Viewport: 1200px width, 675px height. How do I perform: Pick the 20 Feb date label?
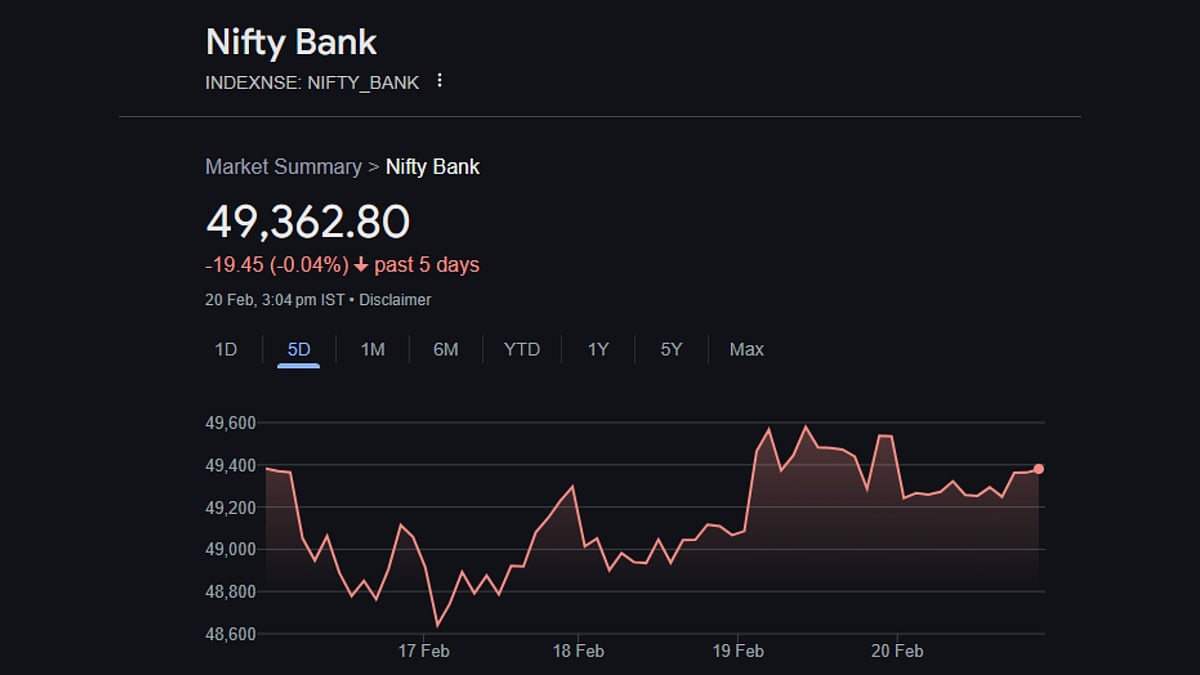(x=897, y=651)
